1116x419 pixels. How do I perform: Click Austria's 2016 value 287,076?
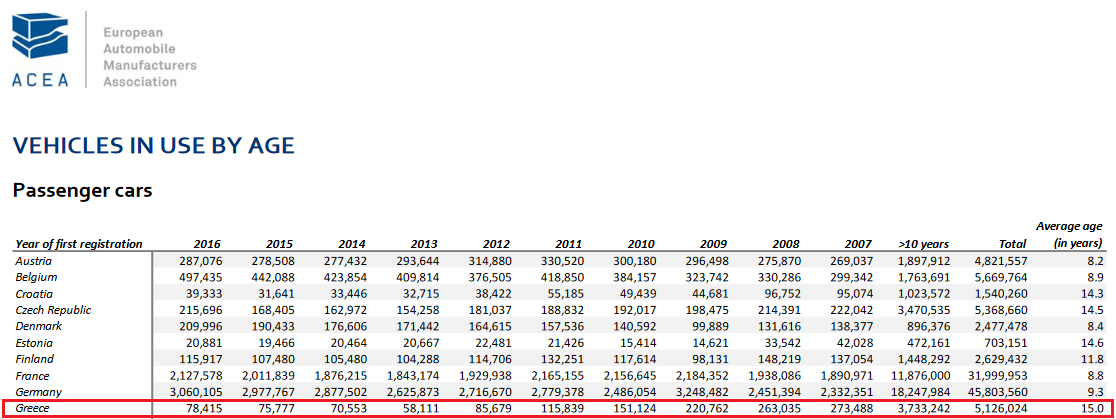click(x=201, y=261)
